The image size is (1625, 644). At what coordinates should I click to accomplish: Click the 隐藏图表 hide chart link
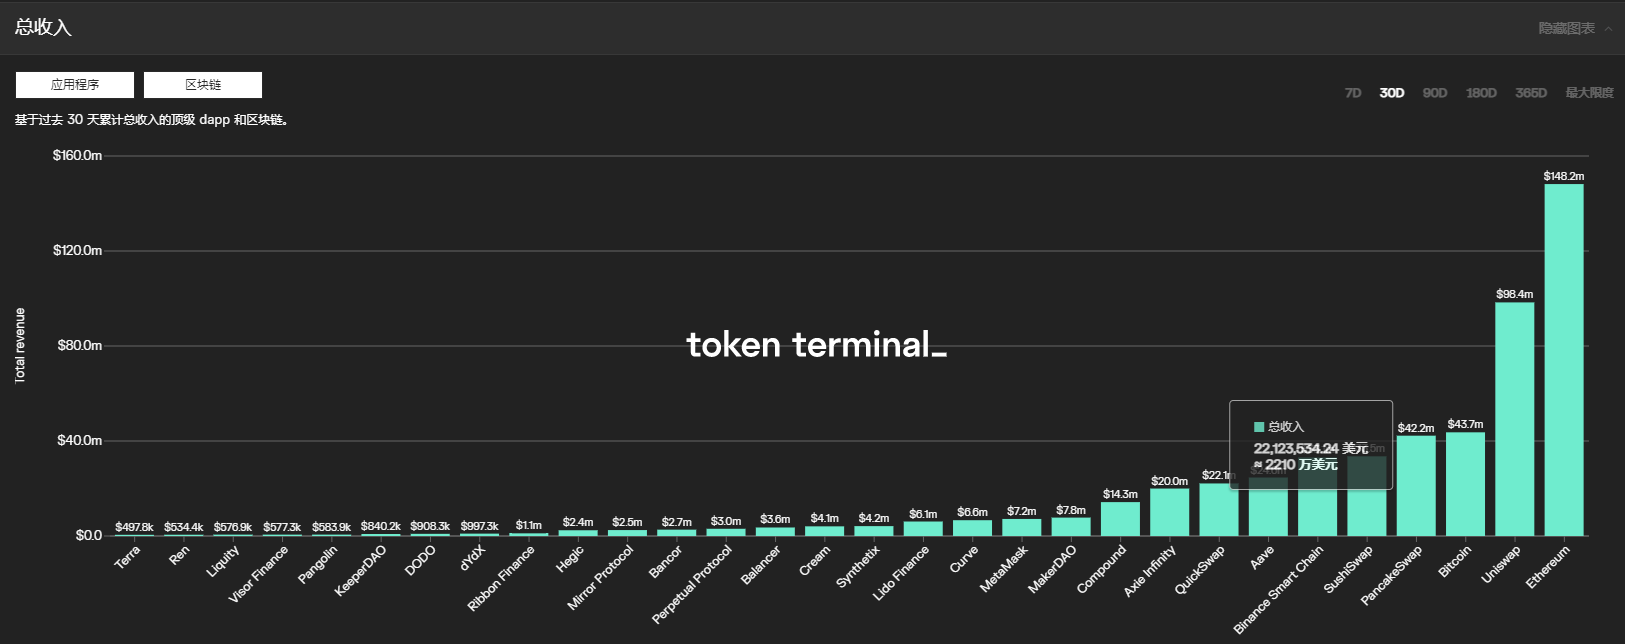[1566, 29]
